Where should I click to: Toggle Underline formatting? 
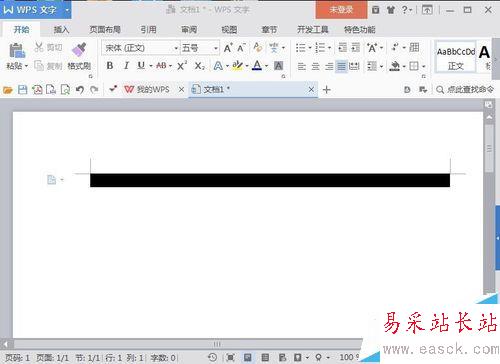coord(141,66)
